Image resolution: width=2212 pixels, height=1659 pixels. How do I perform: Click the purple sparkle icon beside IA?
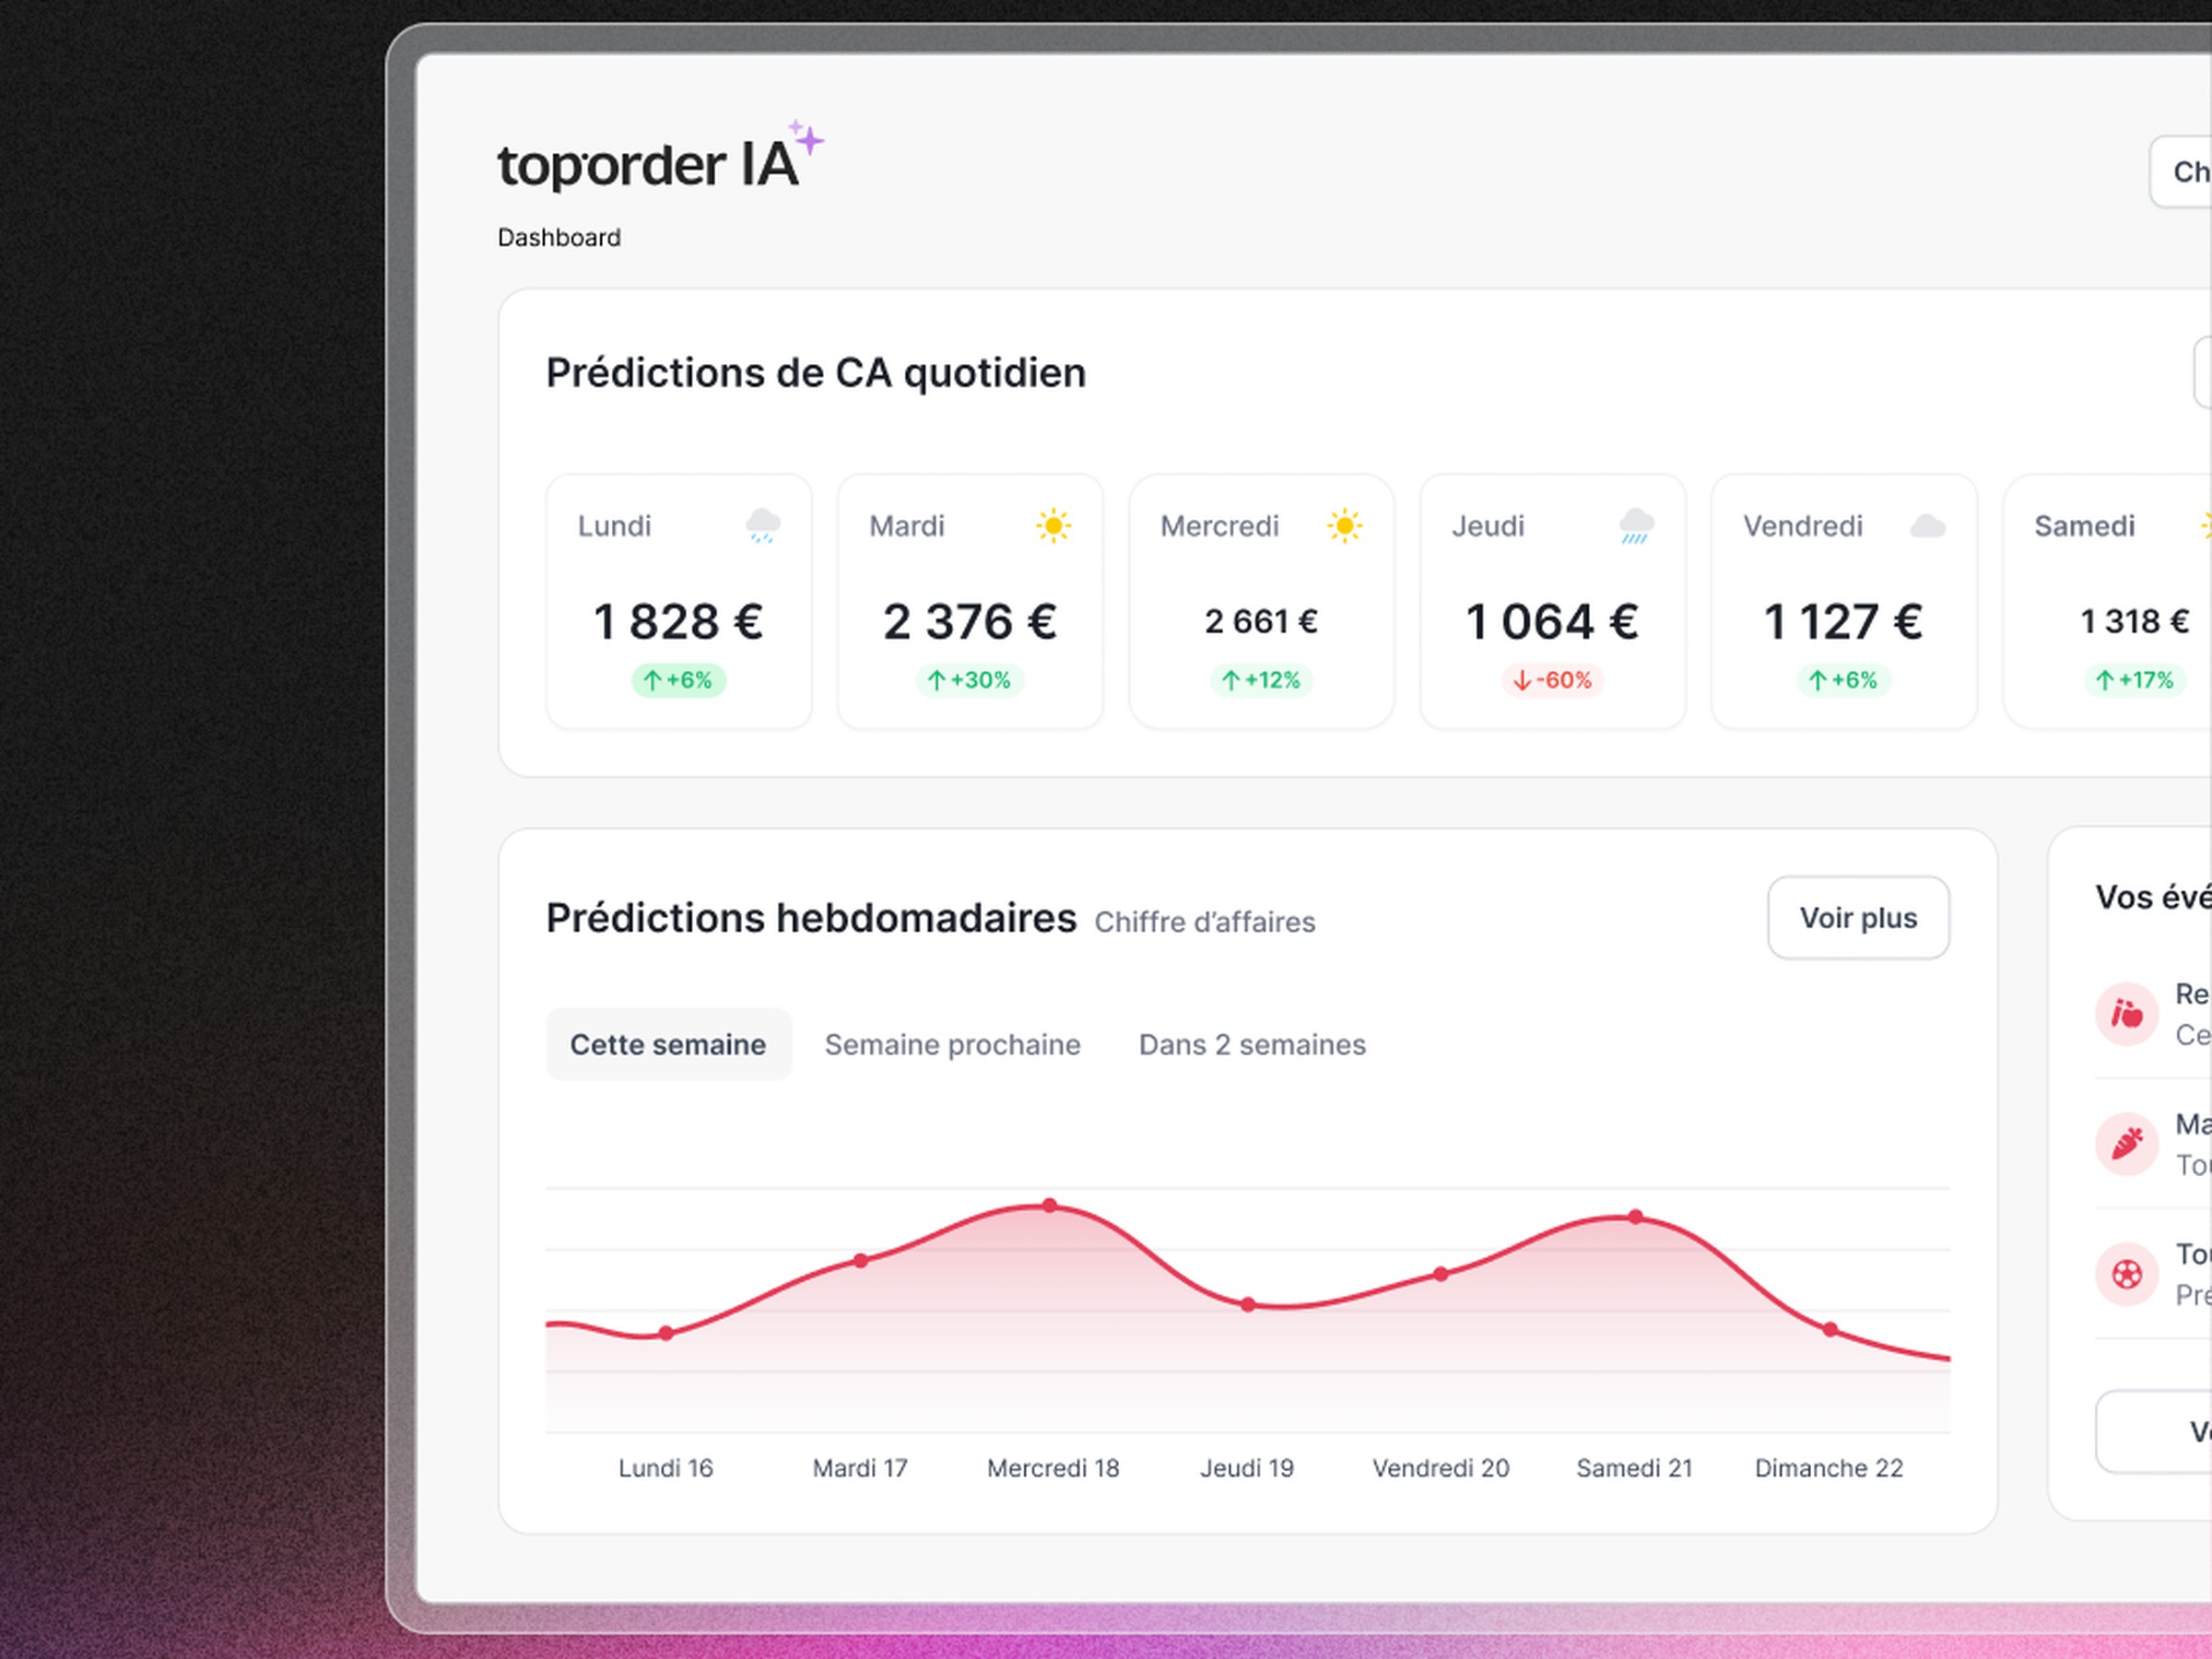[x=806, y=137]
